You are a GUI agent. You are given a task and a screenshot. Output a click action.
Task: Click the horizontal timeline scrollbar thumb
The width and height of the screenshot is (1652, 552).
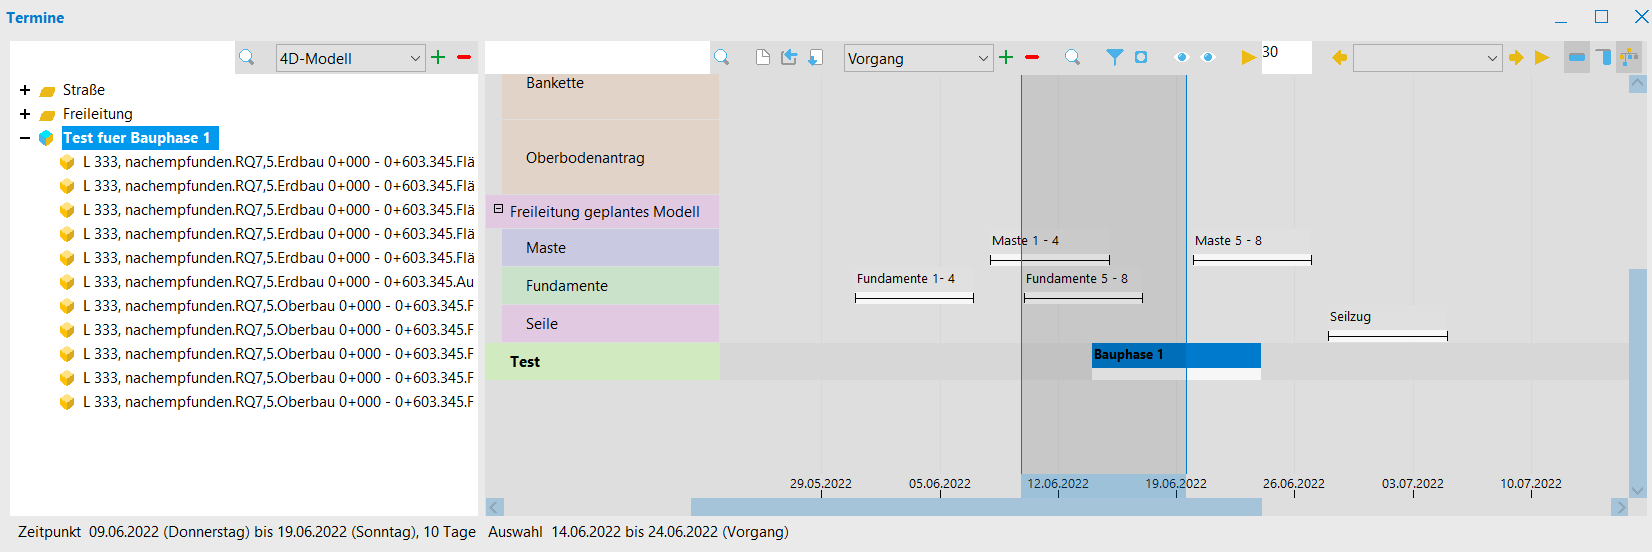[975, 507]
